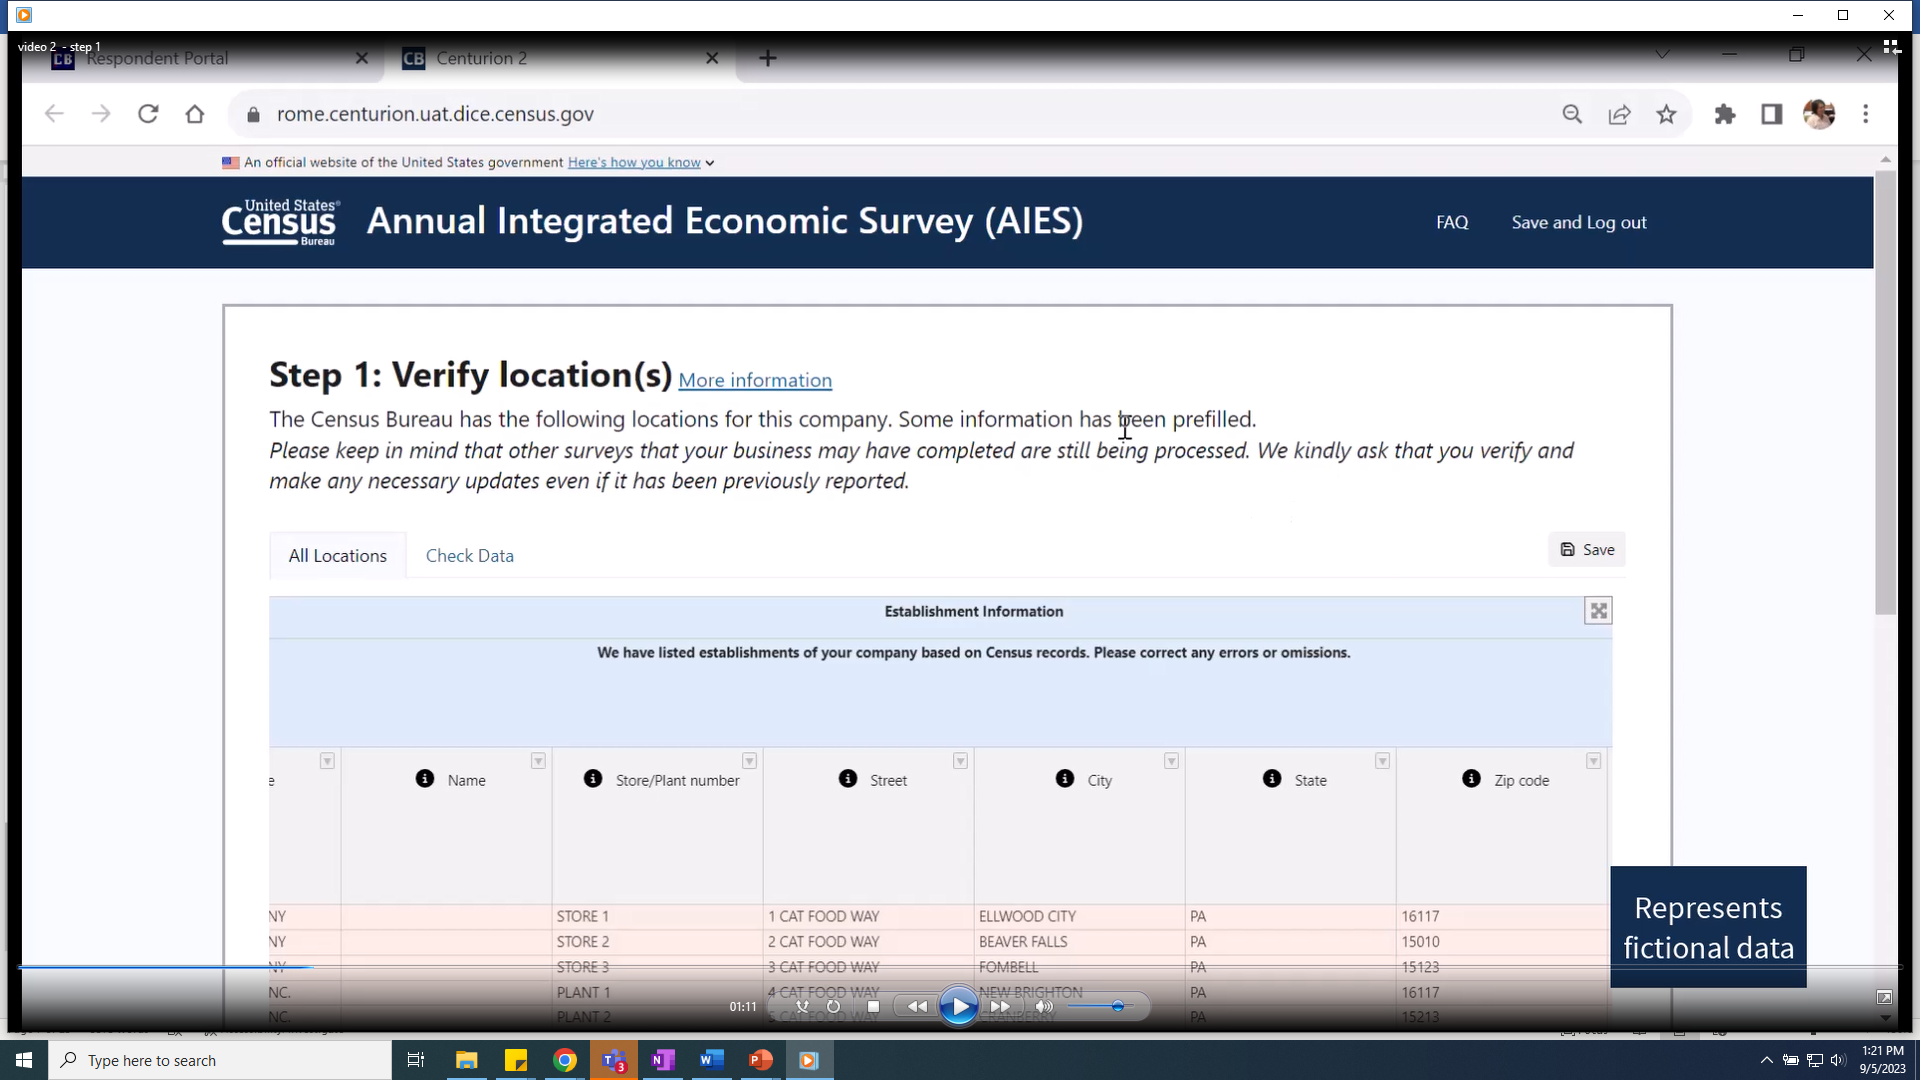Screen dimensions: 1920x1080
Task: Toggle repeat mode in media player
Action: 833,1007
